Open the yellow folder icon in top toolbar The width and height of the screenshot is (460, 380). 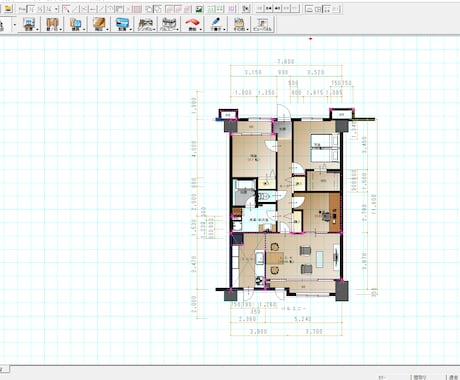[x=8, y=9]
